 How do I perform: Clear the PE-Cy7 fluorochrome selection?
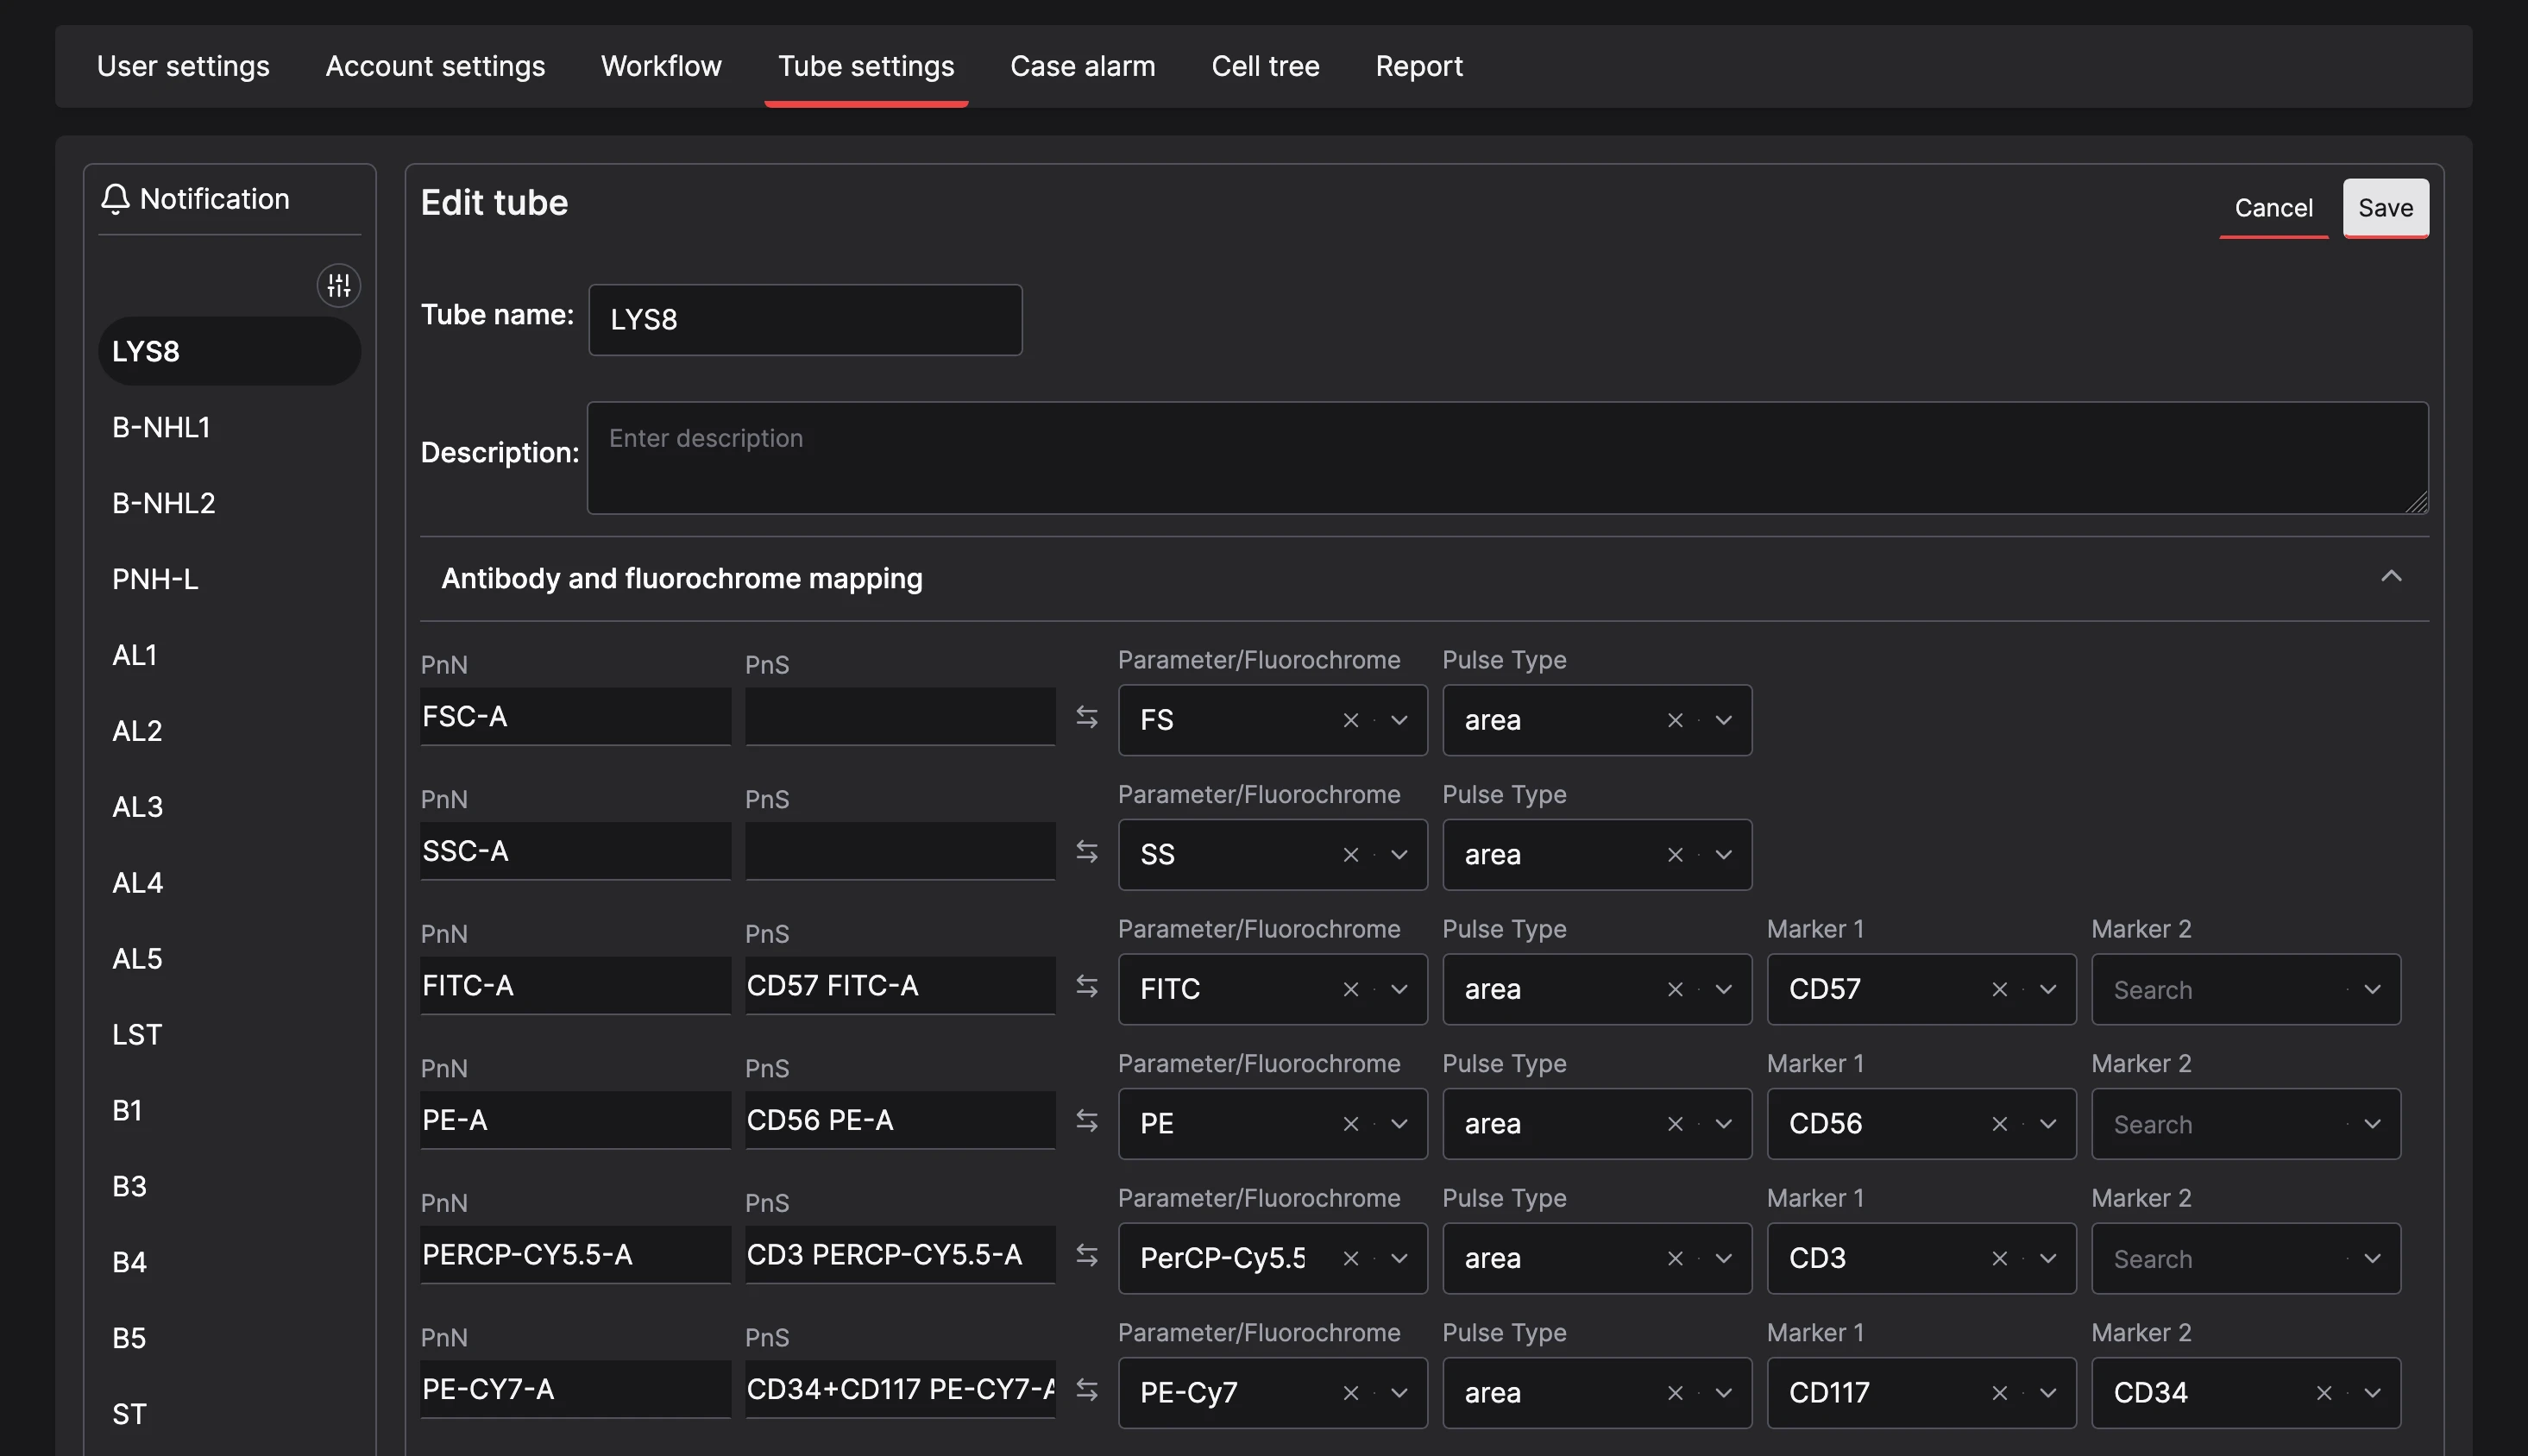1351,1393
